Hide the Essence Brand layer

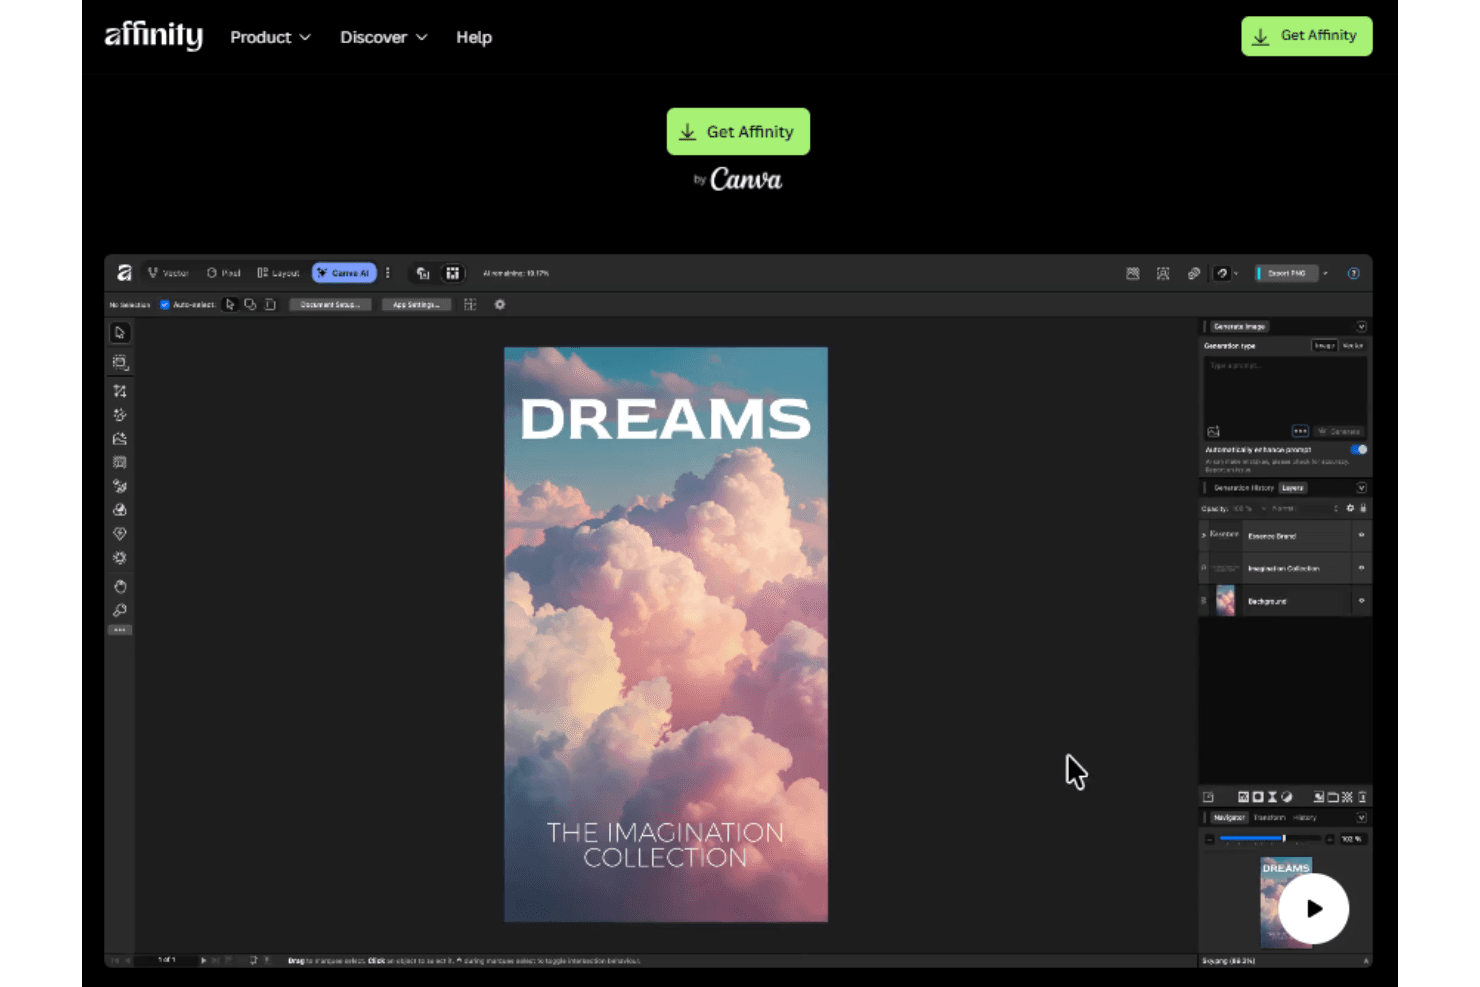pos(1361,535)
